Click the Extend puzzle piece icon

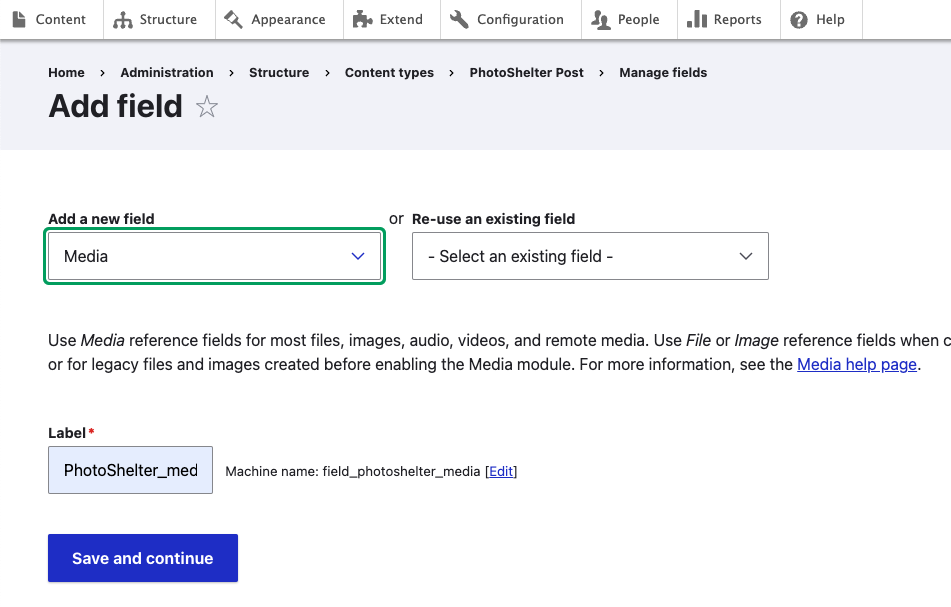tap(363, 19)
